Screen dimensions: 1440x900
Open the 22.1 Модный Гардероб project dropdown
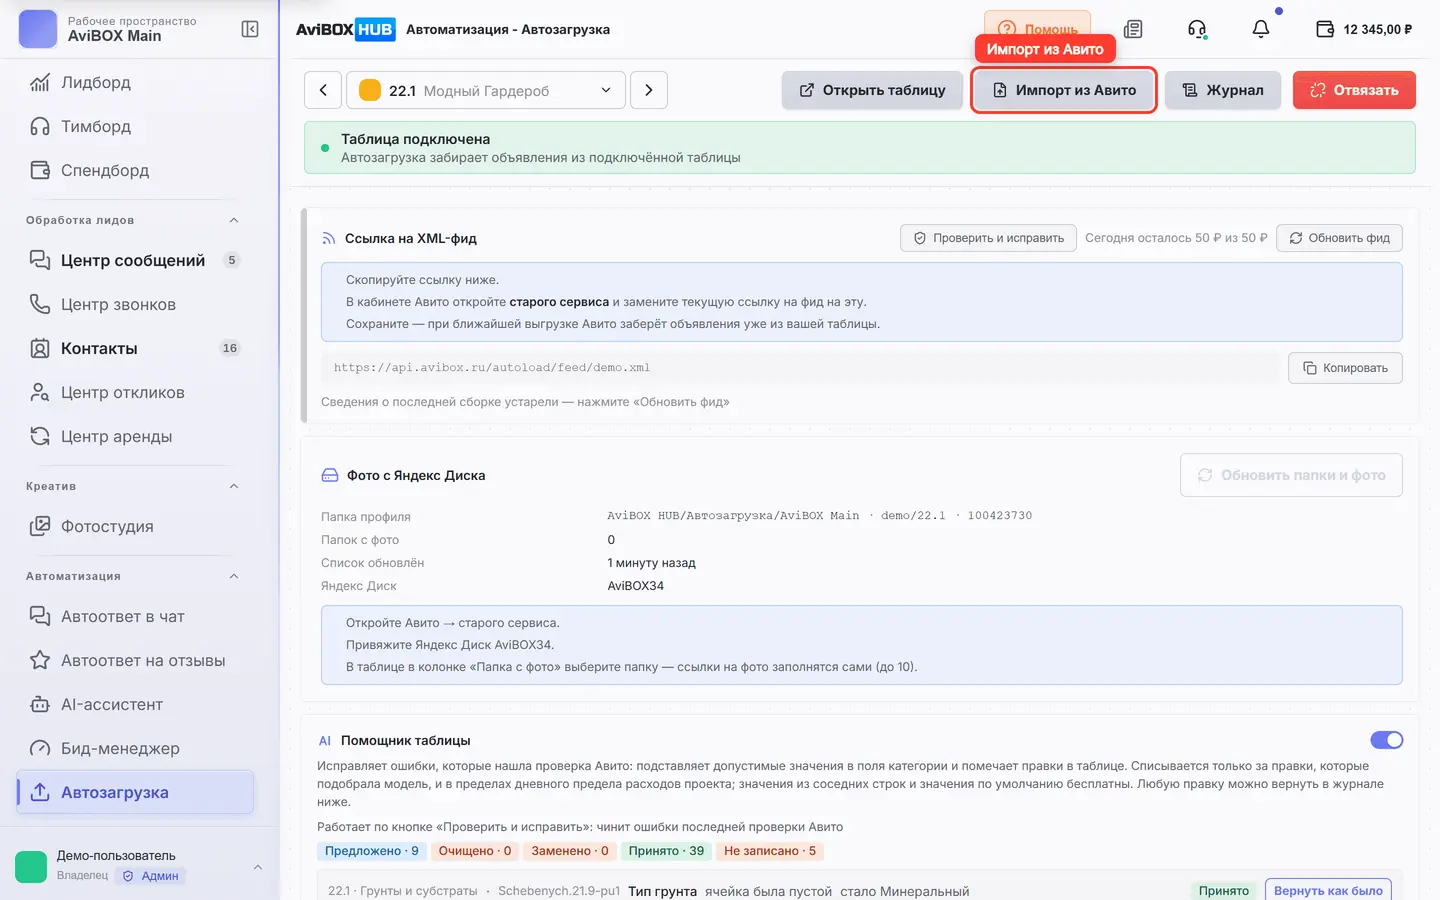pos(486,90)
